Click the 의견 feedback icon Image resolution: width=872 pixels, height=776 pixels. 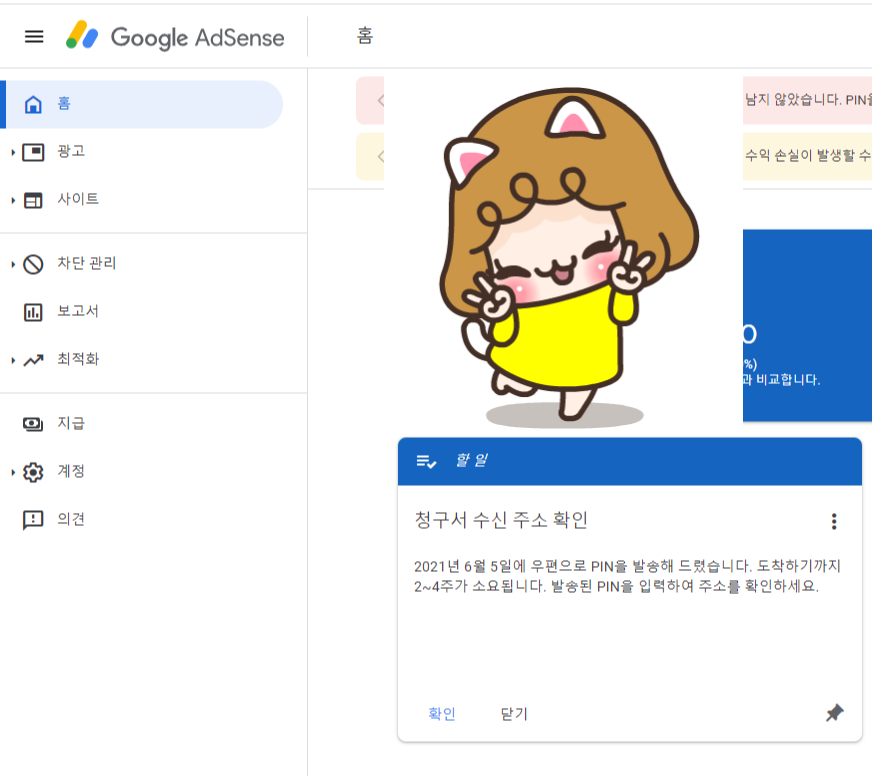click(33, 520)
